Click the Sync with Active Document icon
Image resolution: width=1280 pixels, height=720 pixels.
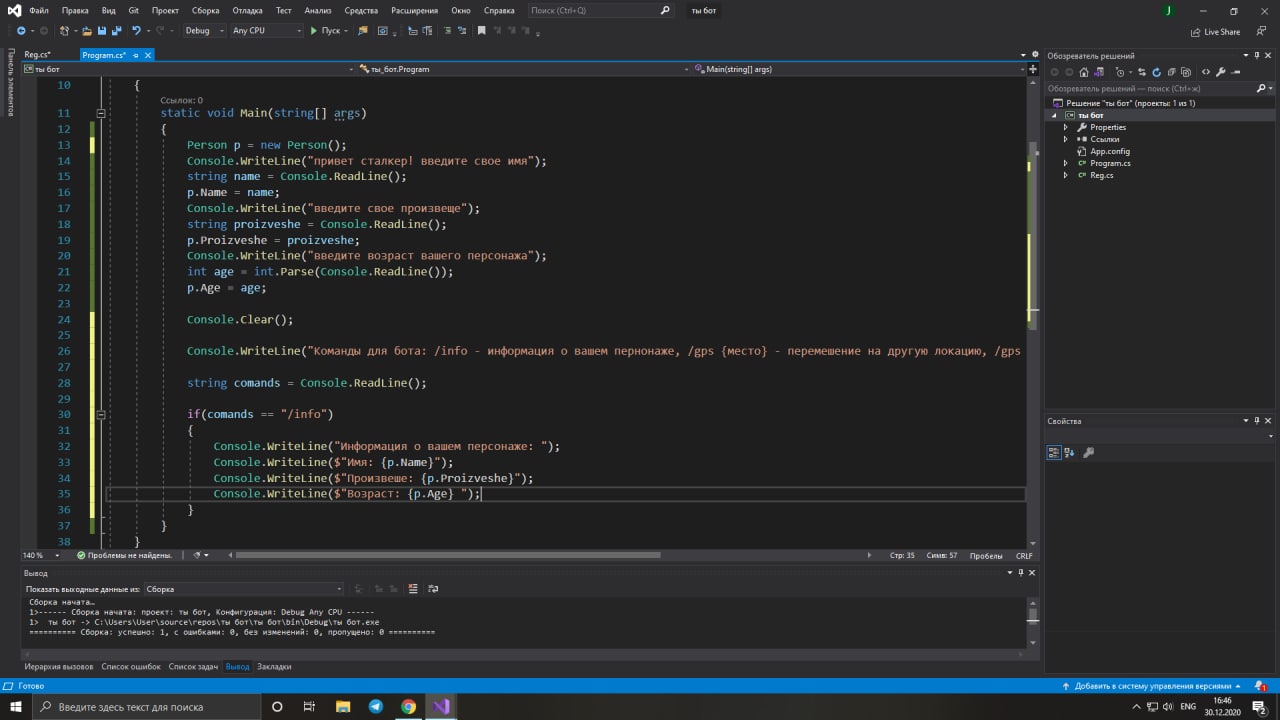[x=1142, y=72]
